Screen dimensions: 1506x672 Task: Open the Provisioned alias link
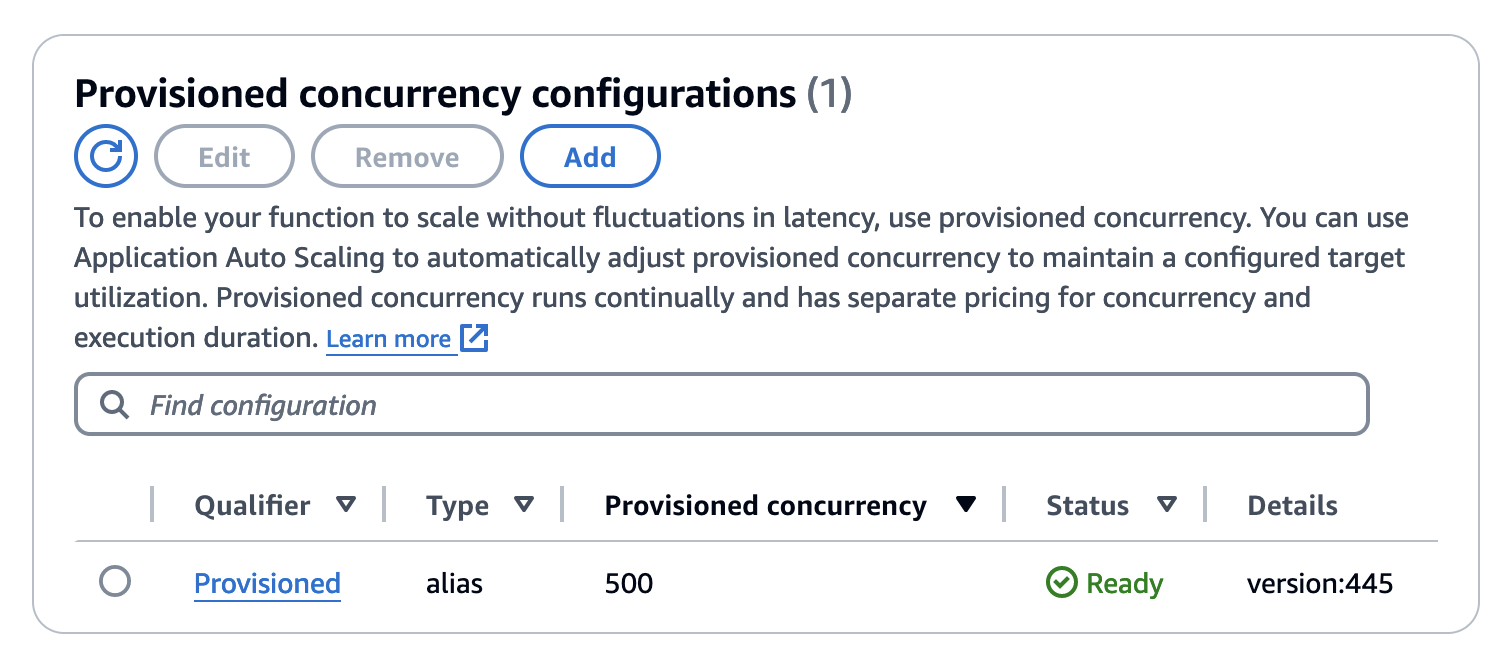pyautogui.click(x=267, y=583)
